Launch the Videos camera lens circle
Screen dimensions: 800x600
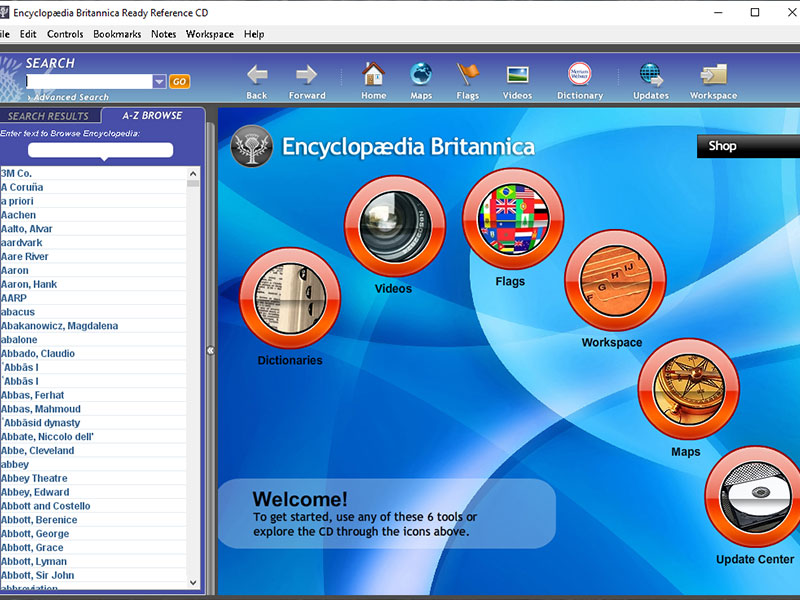click(x=395, y=226)
